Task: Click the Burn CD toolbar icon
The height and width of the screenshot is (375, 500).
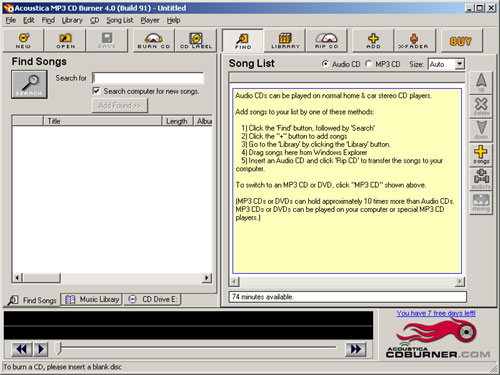Action: pyautogui.click(x=154, y=41)
